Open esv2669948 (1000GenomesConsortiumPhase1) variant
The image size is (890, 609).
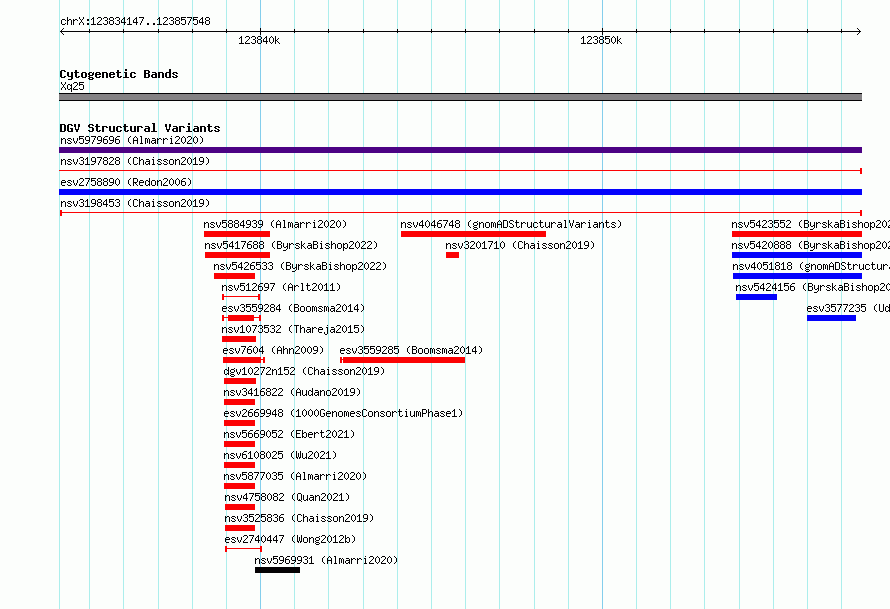coord(343,413)
